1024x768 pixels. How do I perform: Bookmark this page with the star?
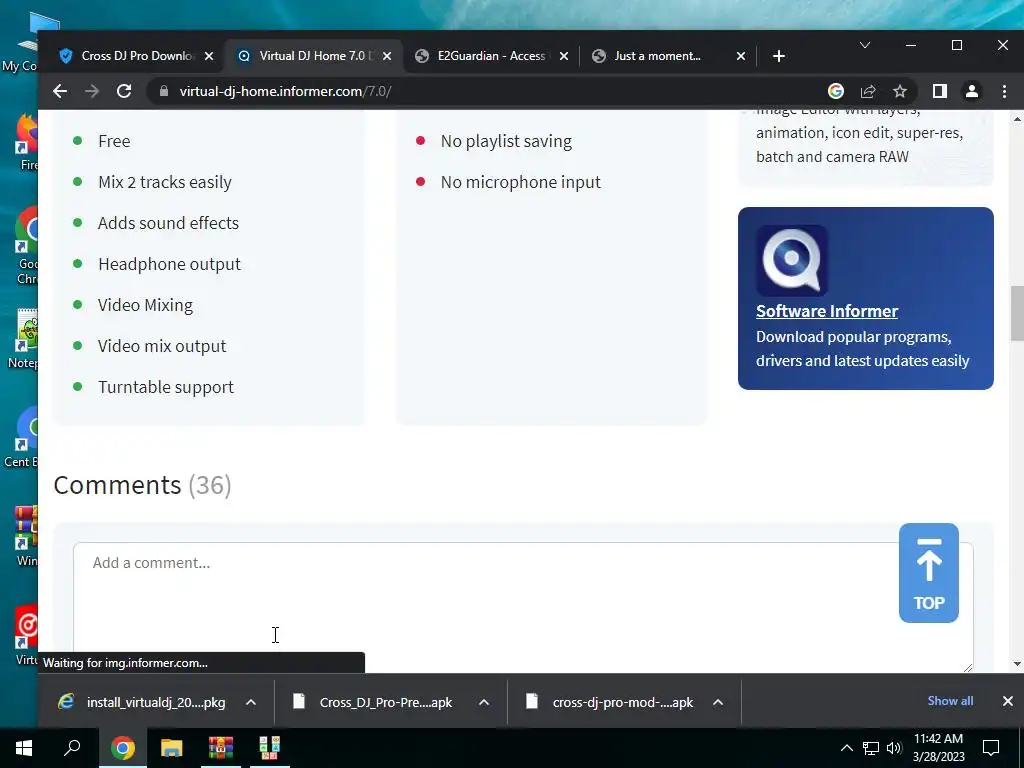click(900, 91)
